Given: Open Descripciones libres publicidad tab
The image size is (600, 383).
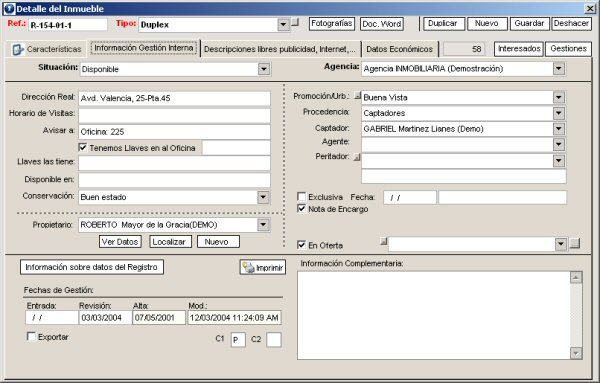Looking at the screenshot, I should tap(280, 49).
